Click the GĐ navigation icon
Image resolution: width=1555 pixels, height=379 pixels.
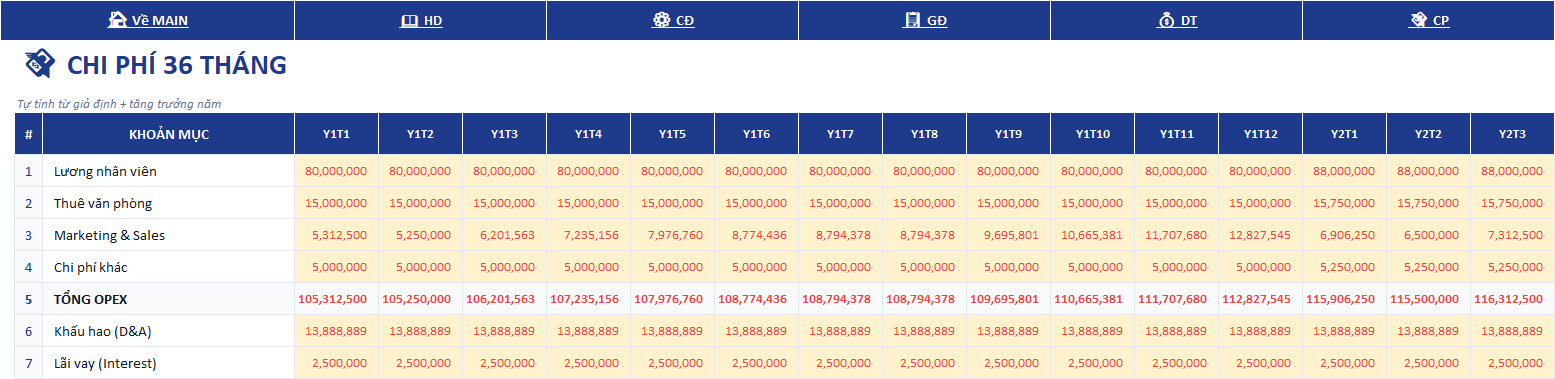[912, 20]
